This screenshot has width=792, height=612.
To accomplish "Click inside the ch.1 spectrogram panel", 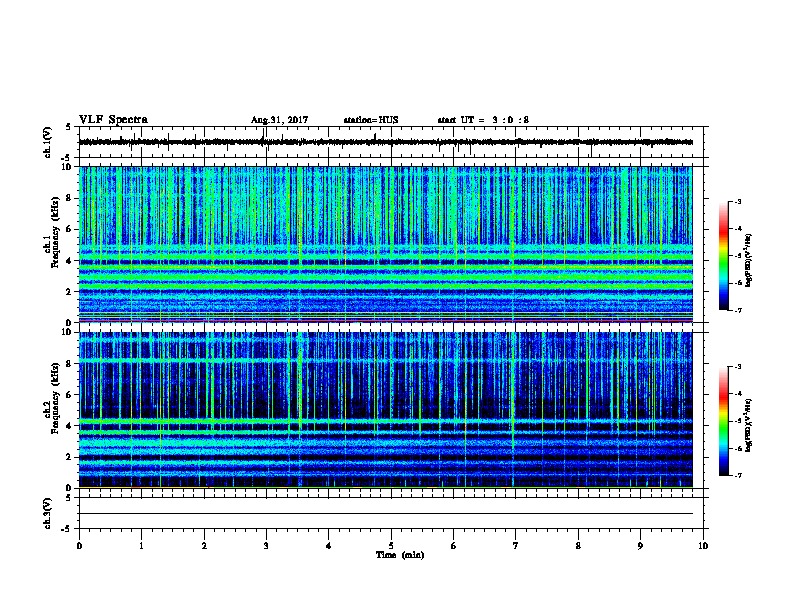I will (386, 244).
